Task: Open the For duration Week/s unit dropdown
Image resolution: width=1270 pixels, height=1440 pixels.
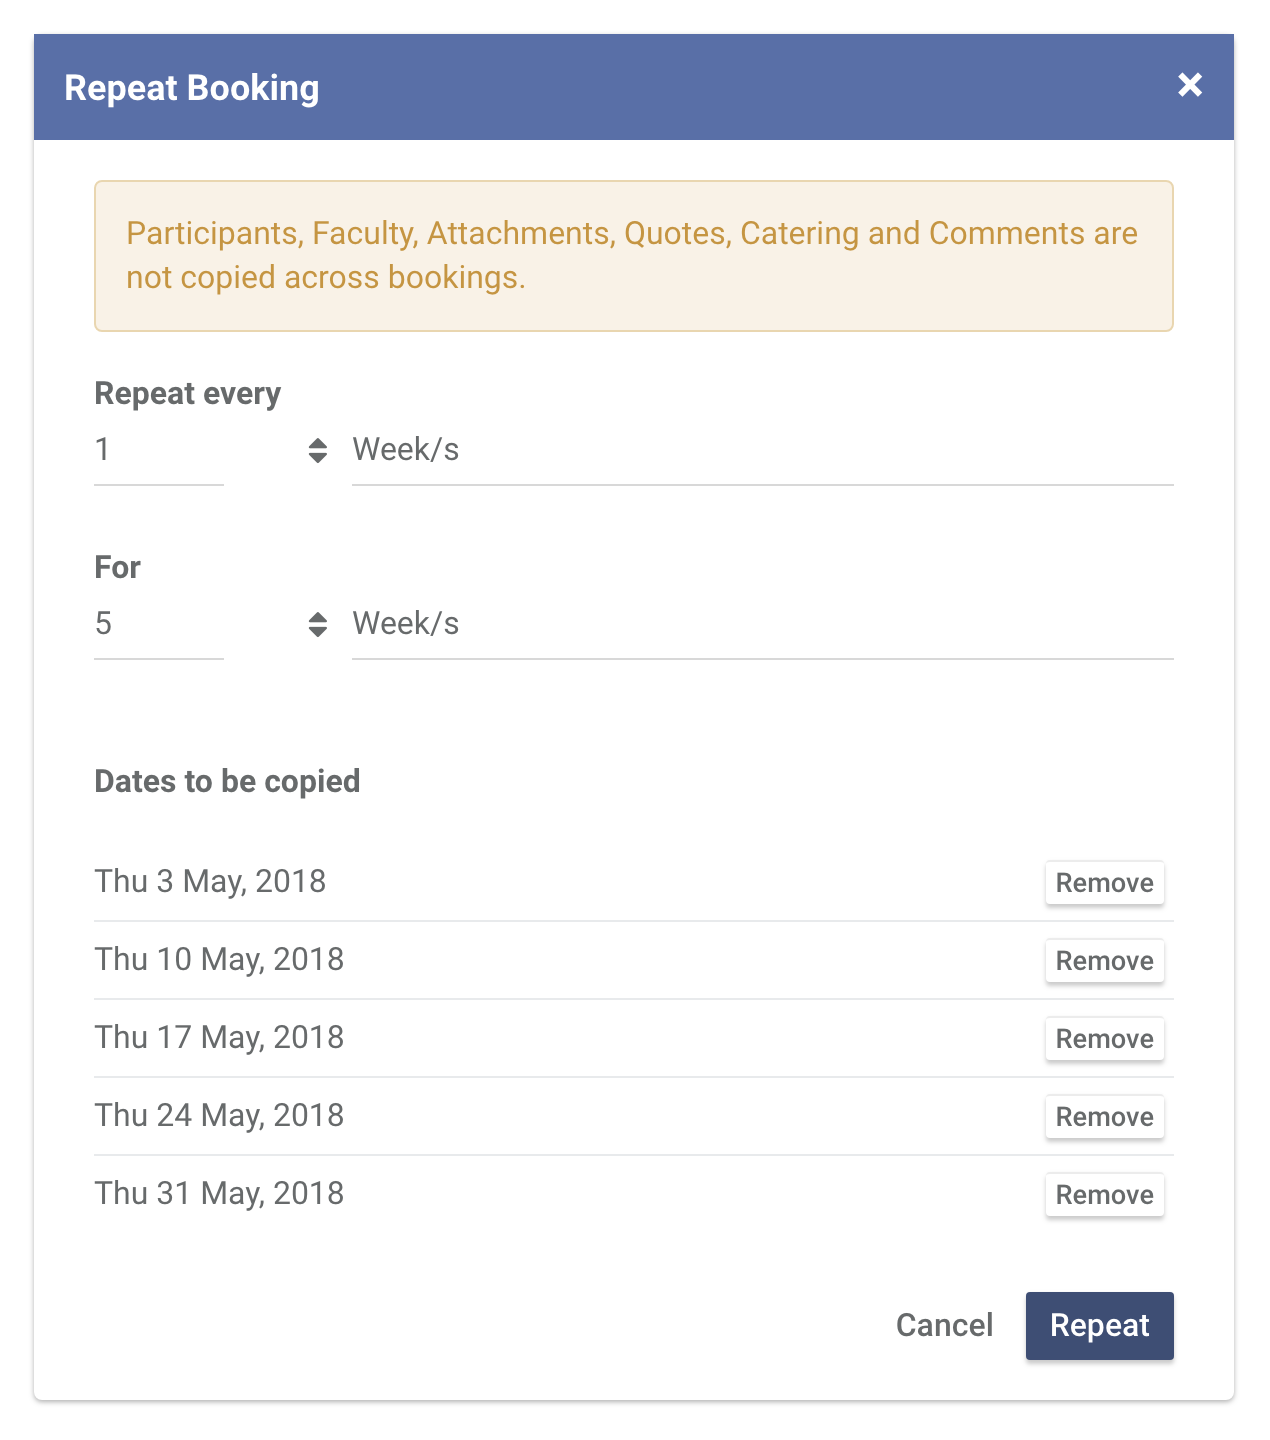Action: coord(762,625)
